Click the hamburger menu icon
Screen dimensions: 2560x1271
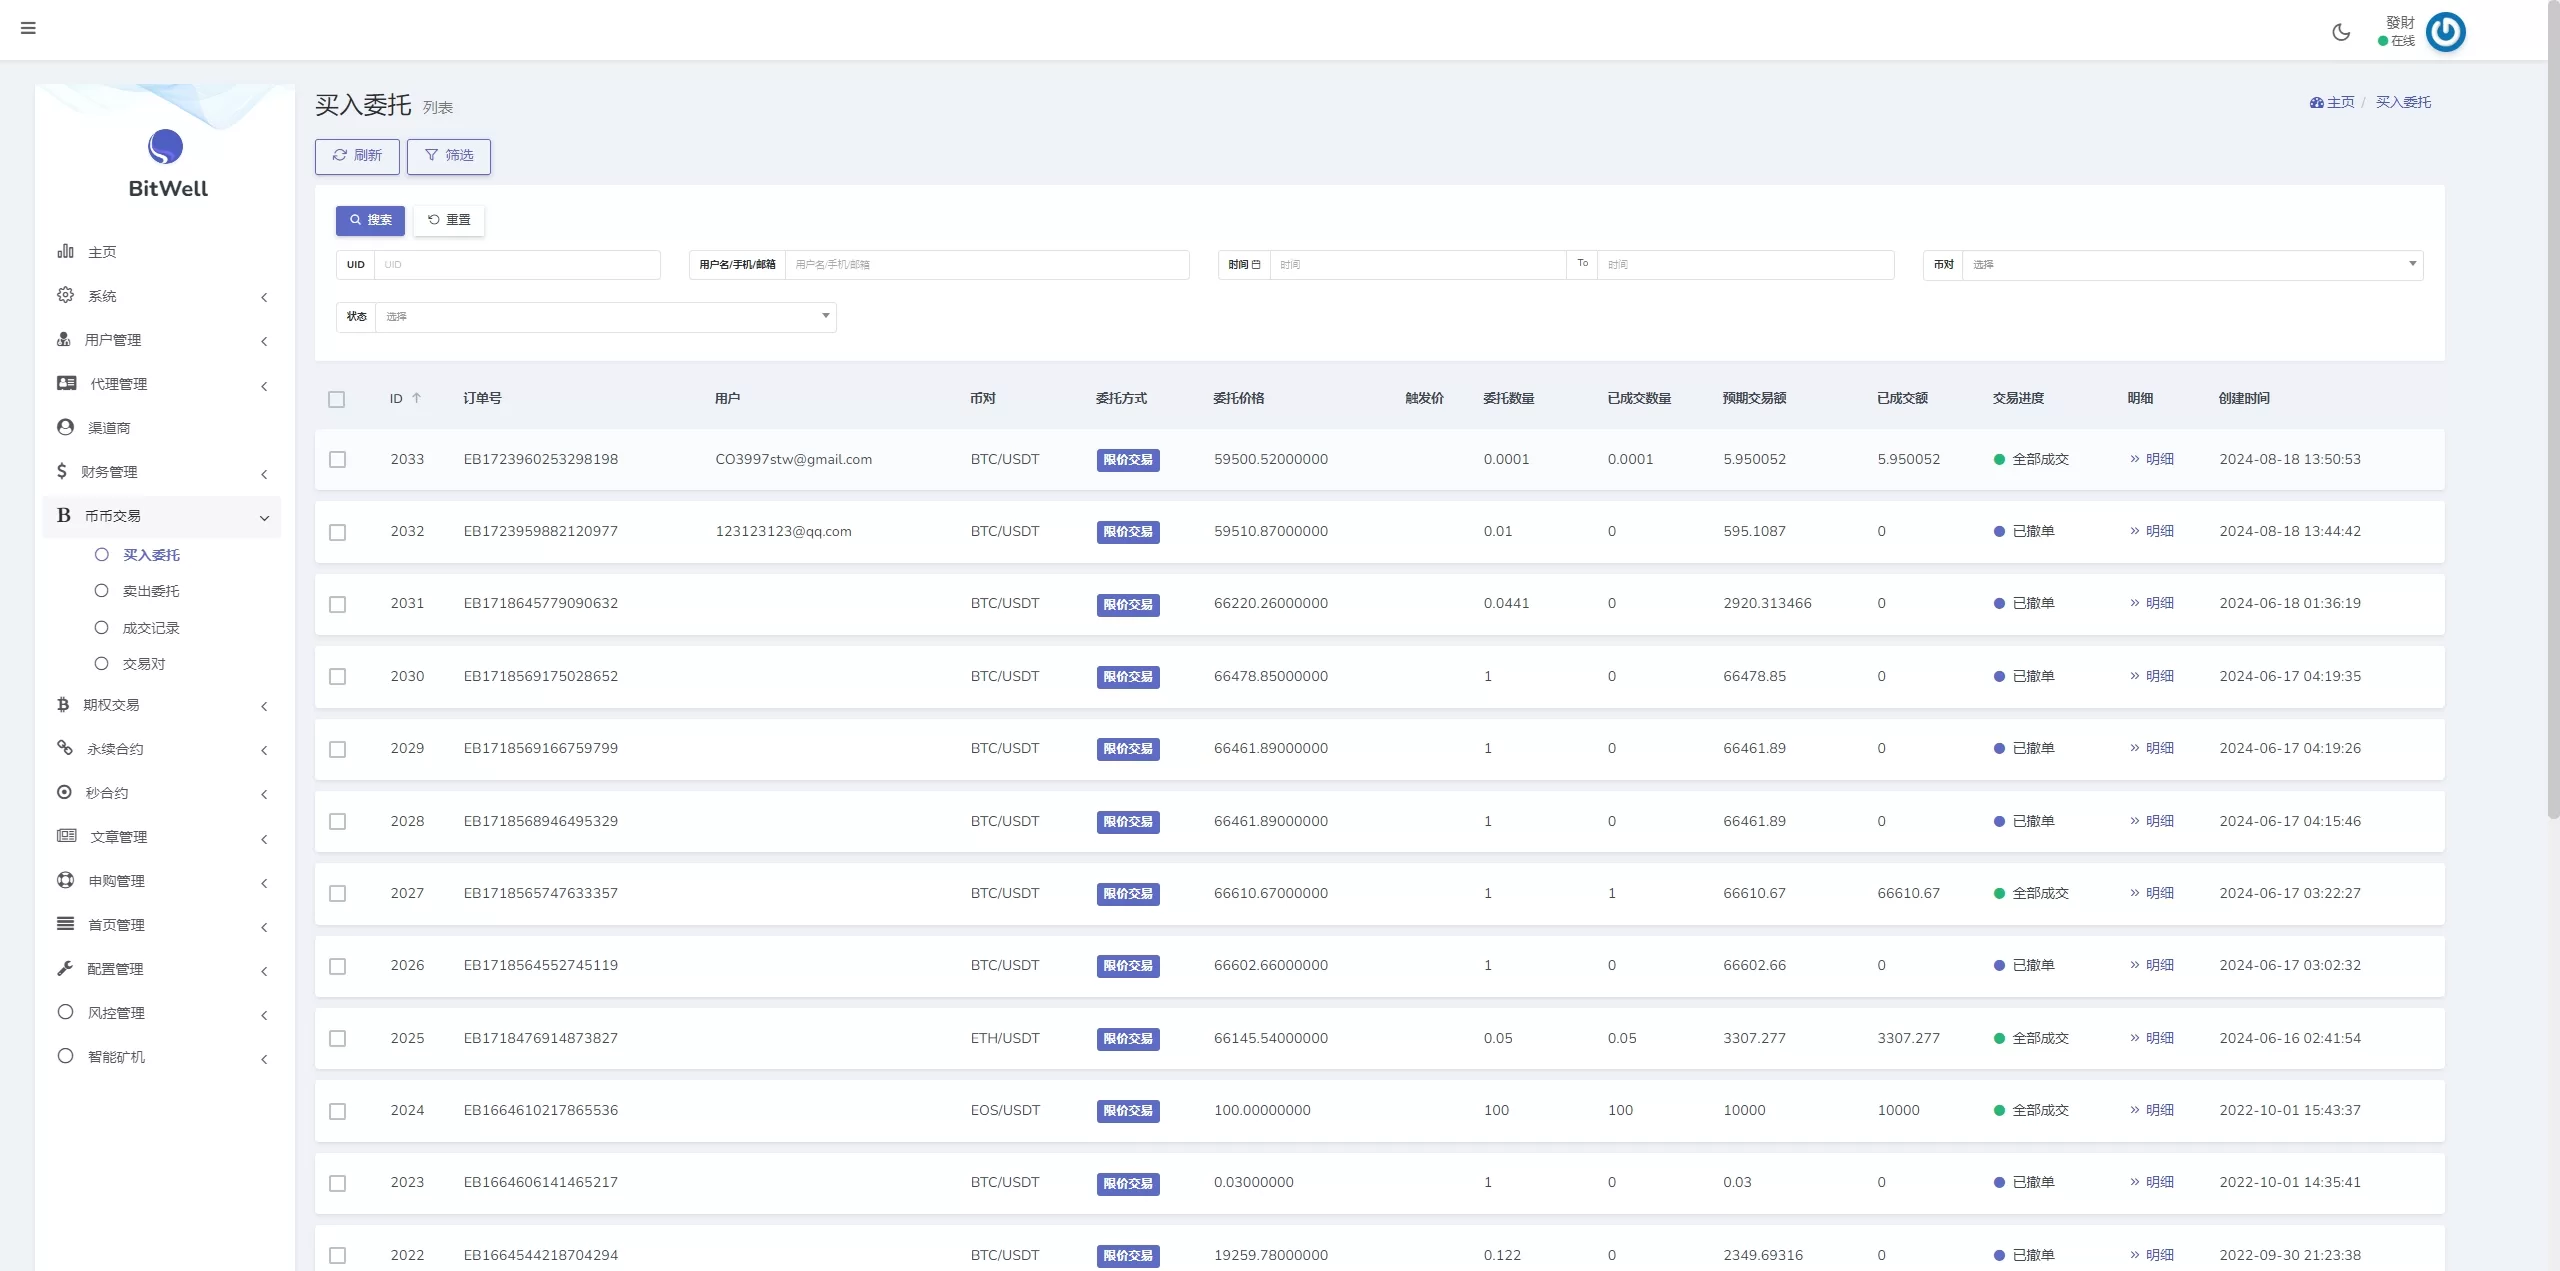(28, 28)
